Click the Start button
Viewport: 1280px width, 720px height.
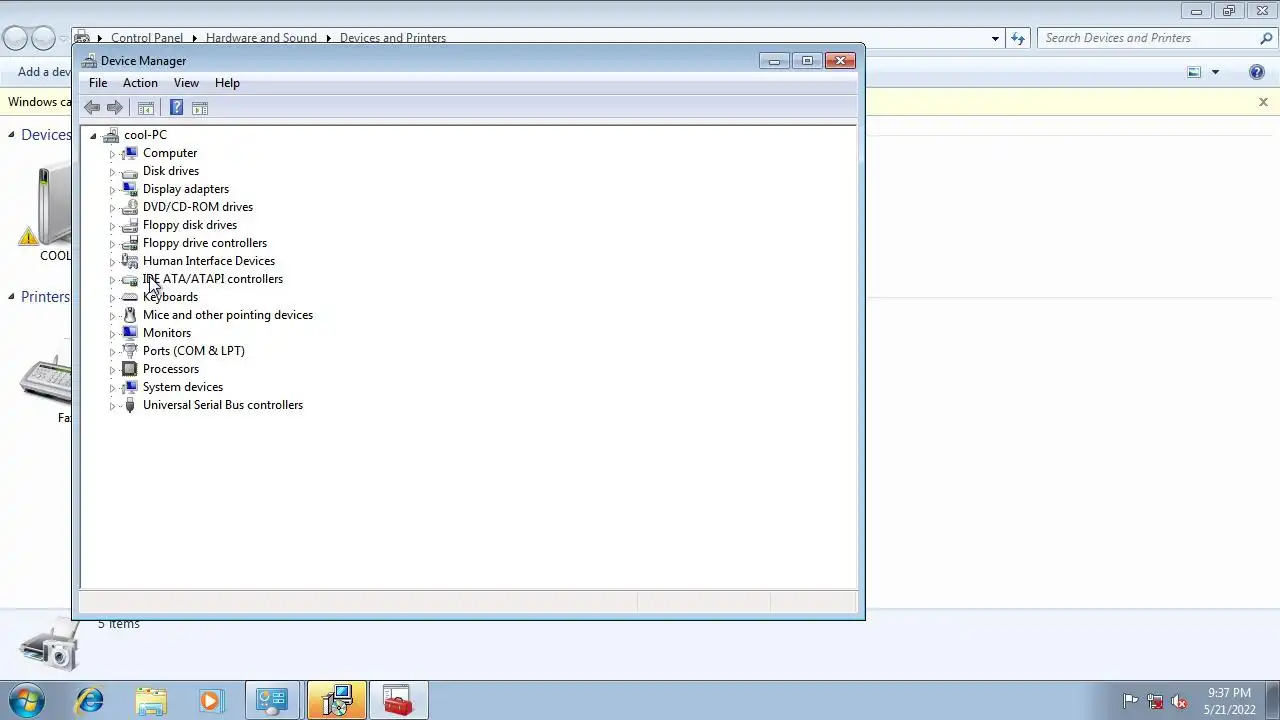pyautogui.click(x=26, y=700)
